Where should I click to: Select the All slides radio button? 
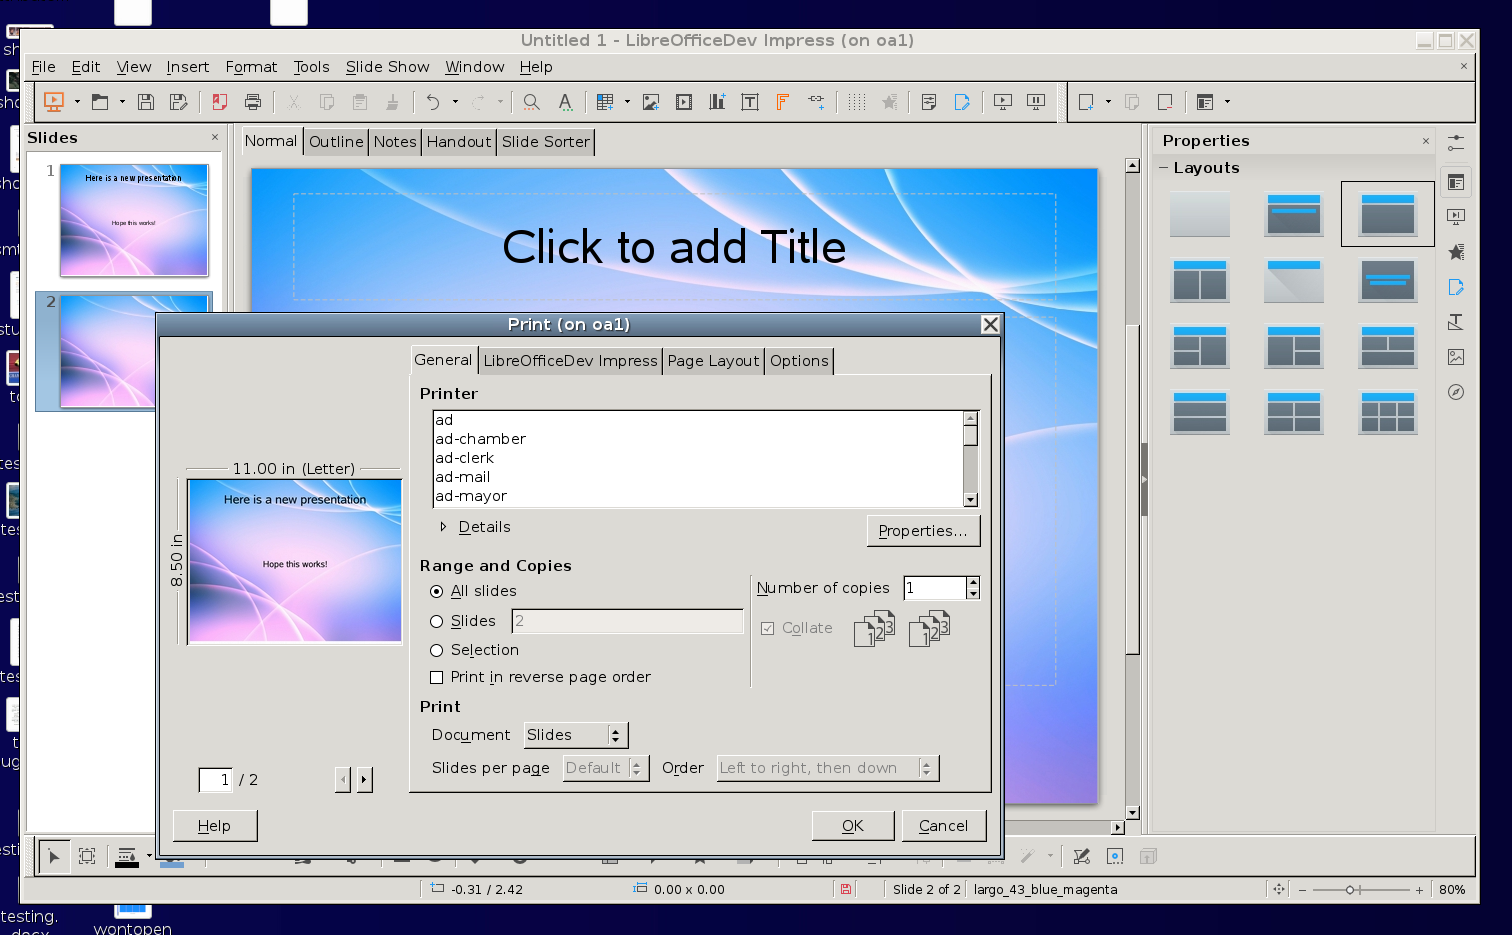(436, 592)
